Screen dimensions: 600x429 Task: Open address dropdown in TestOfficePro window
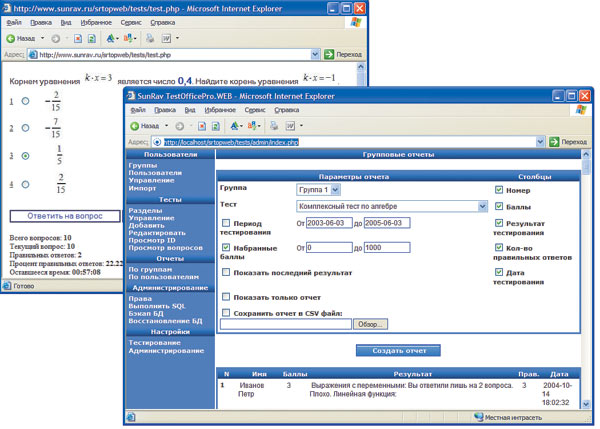(540, 142)
